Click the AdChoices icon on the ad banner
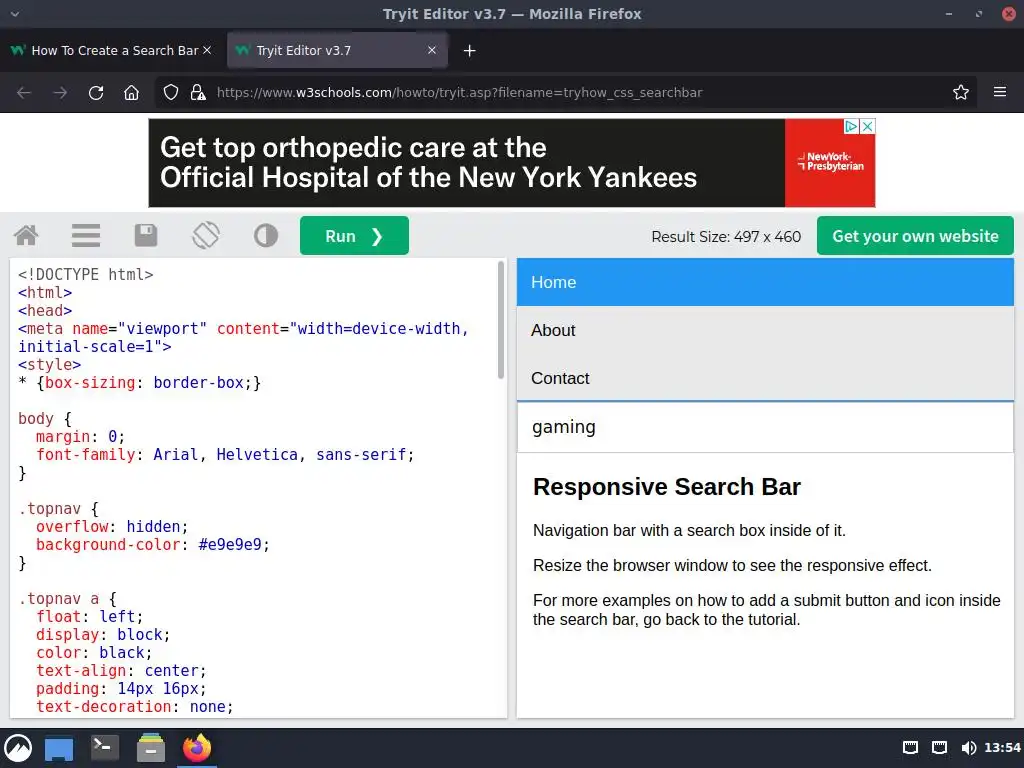 (851, 127)
